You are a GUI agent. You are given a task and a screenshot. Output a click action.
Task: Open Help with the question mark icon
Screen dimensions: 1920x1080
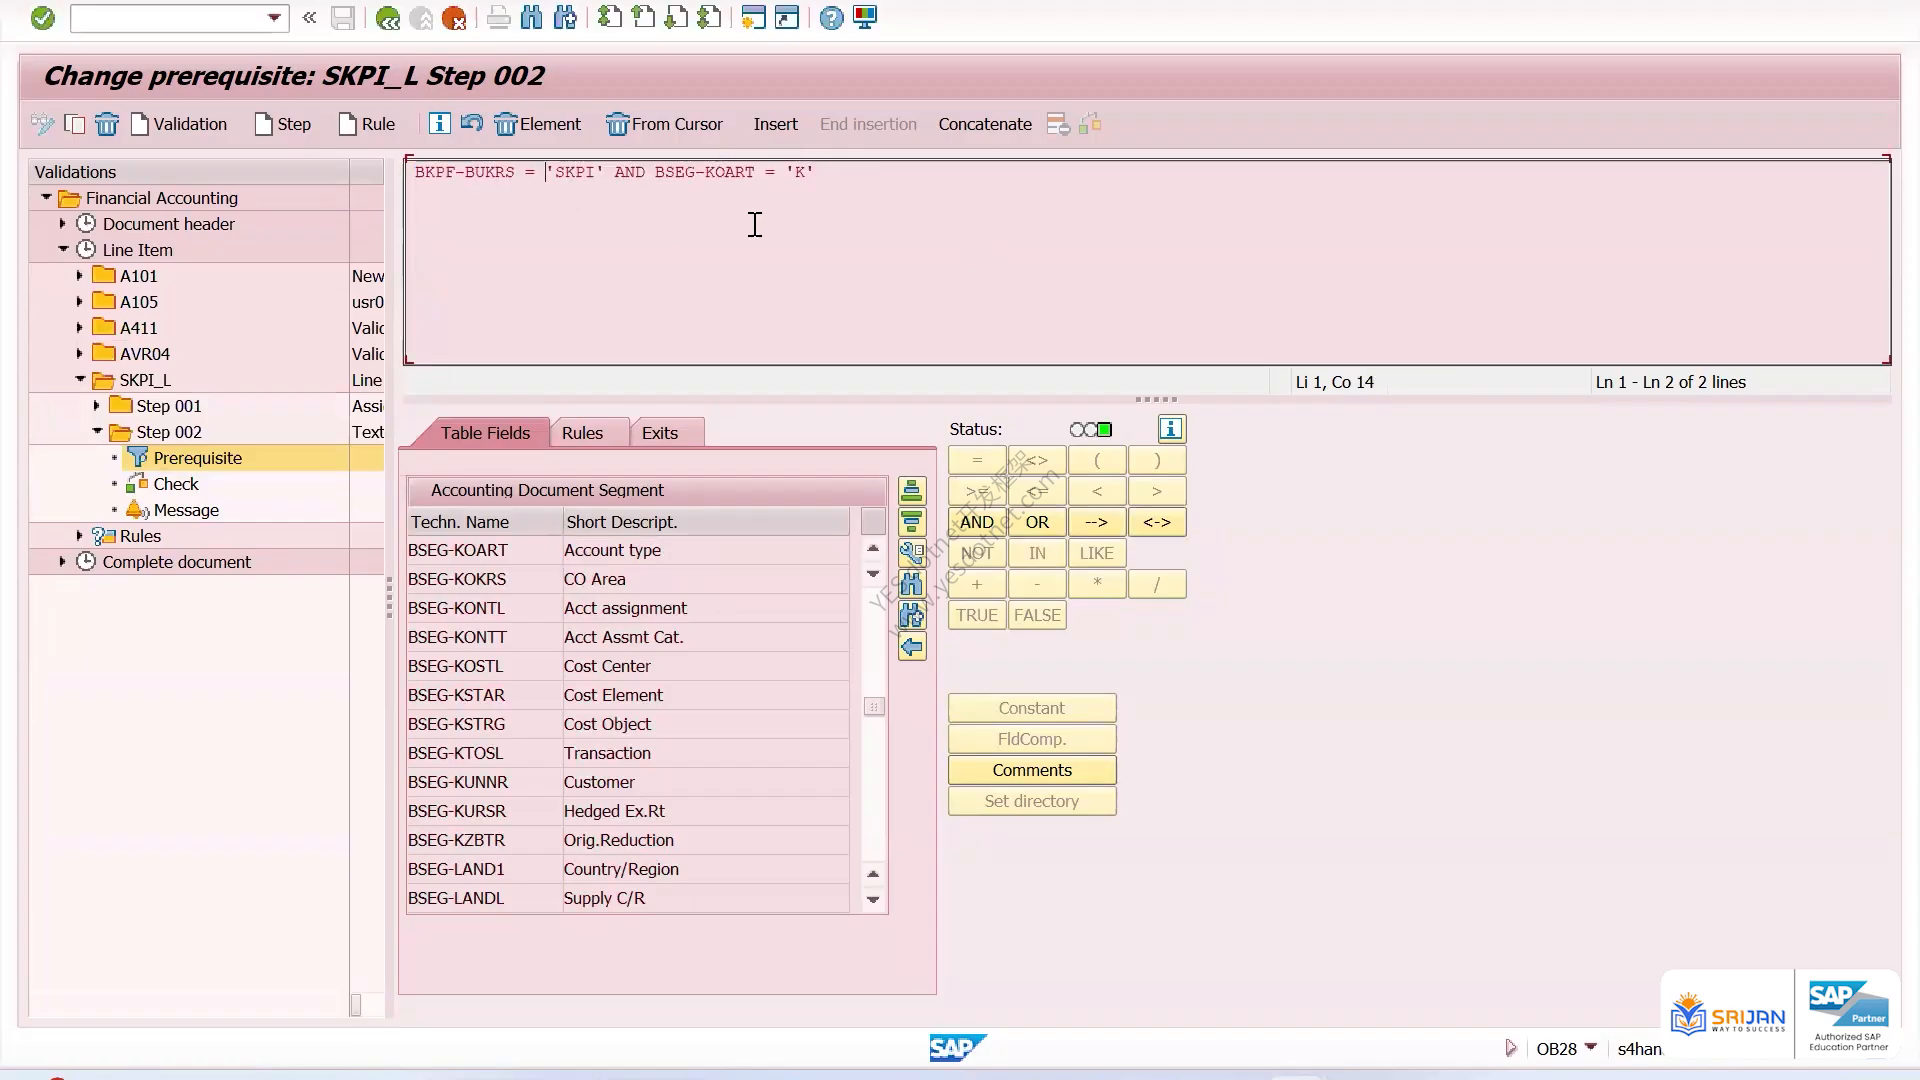[831, 18]
